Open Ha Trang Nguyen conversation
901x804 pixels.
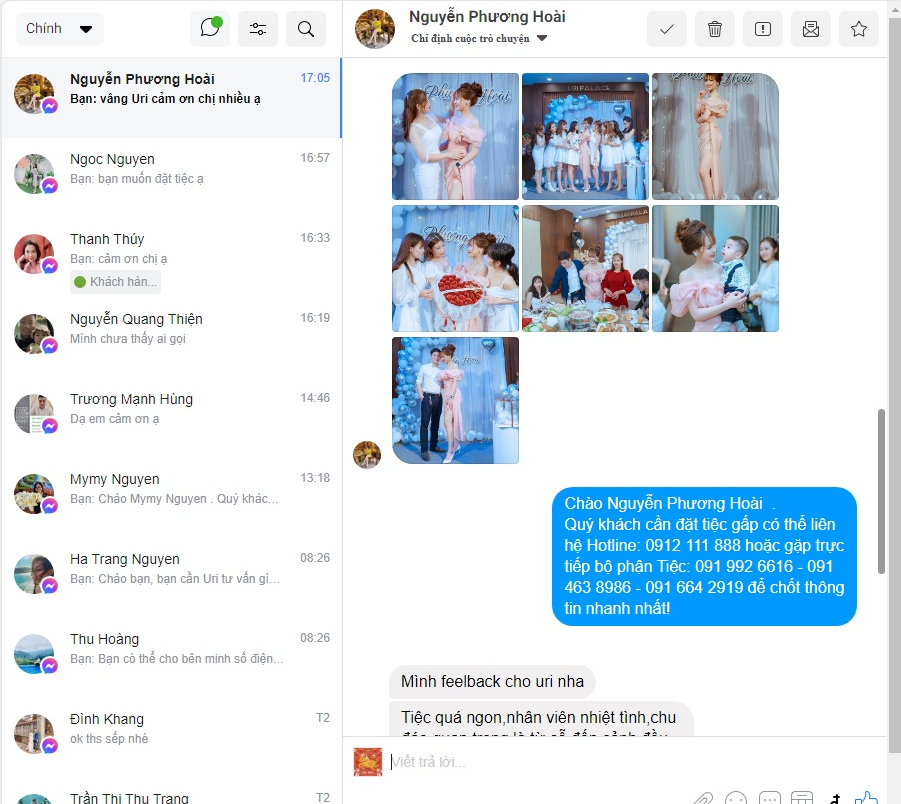[x=171, y=578]
